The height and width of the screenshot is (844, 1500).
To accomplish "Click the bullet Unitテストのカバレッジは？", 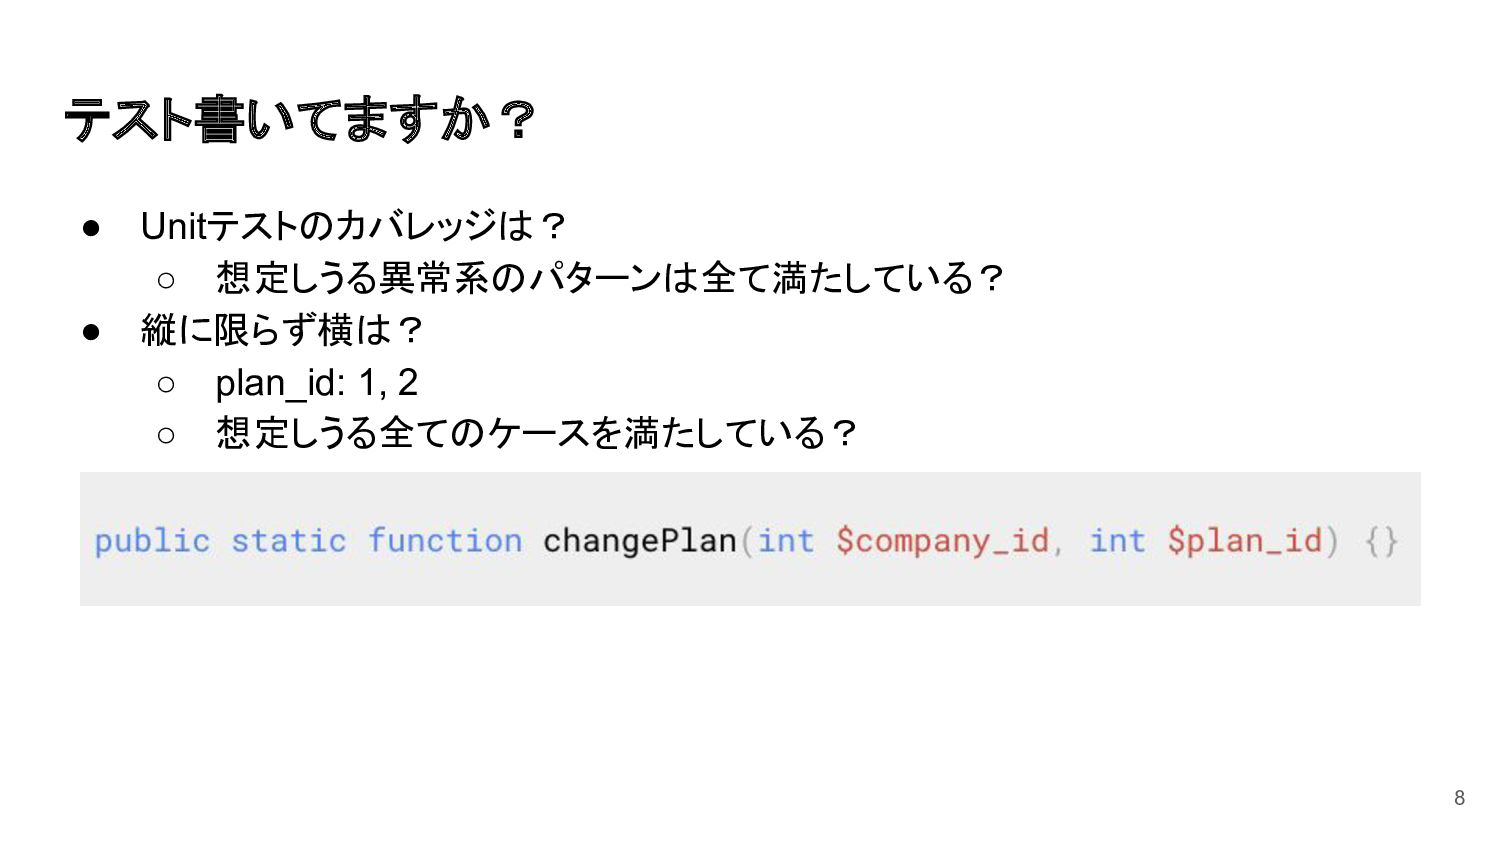I will 354,226.
